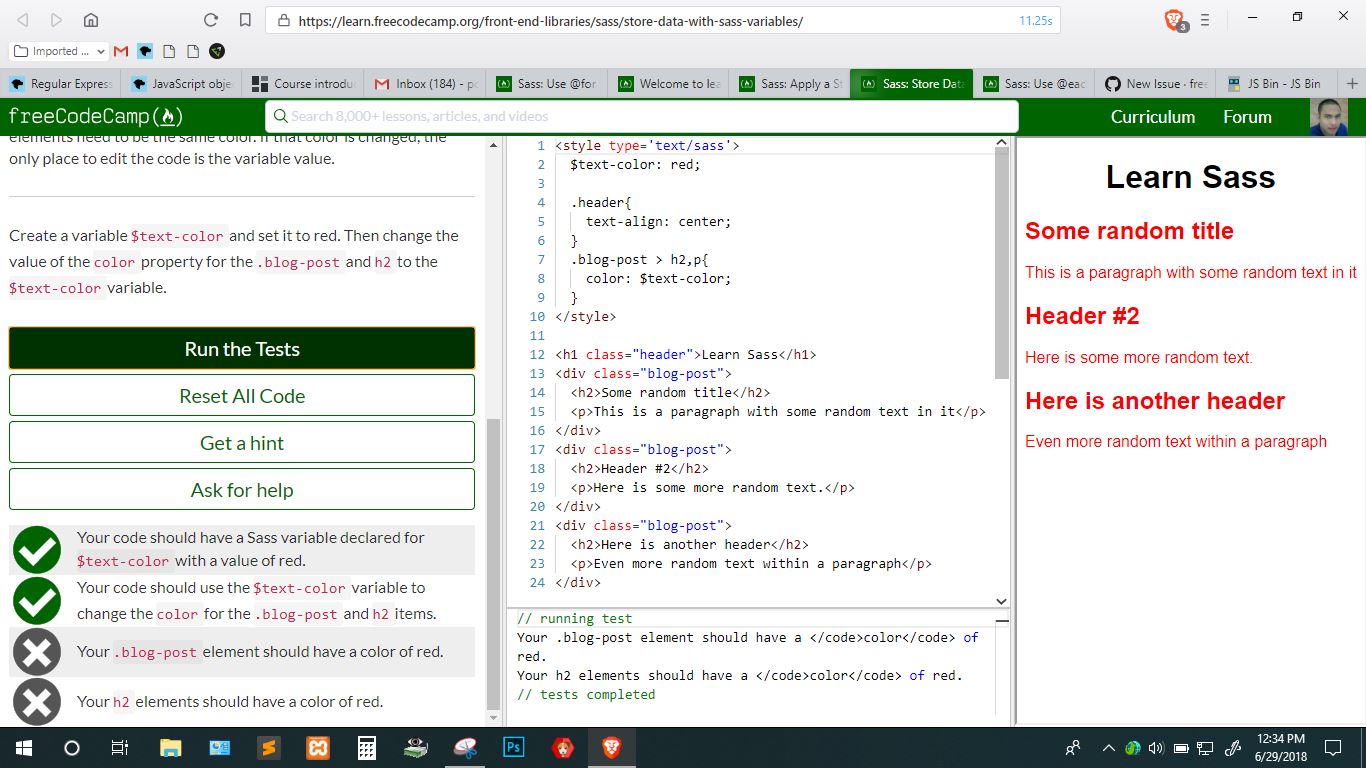Open Sublime Text from the taskbar
The image size is (1366, 768).
[x=269, y=747]
